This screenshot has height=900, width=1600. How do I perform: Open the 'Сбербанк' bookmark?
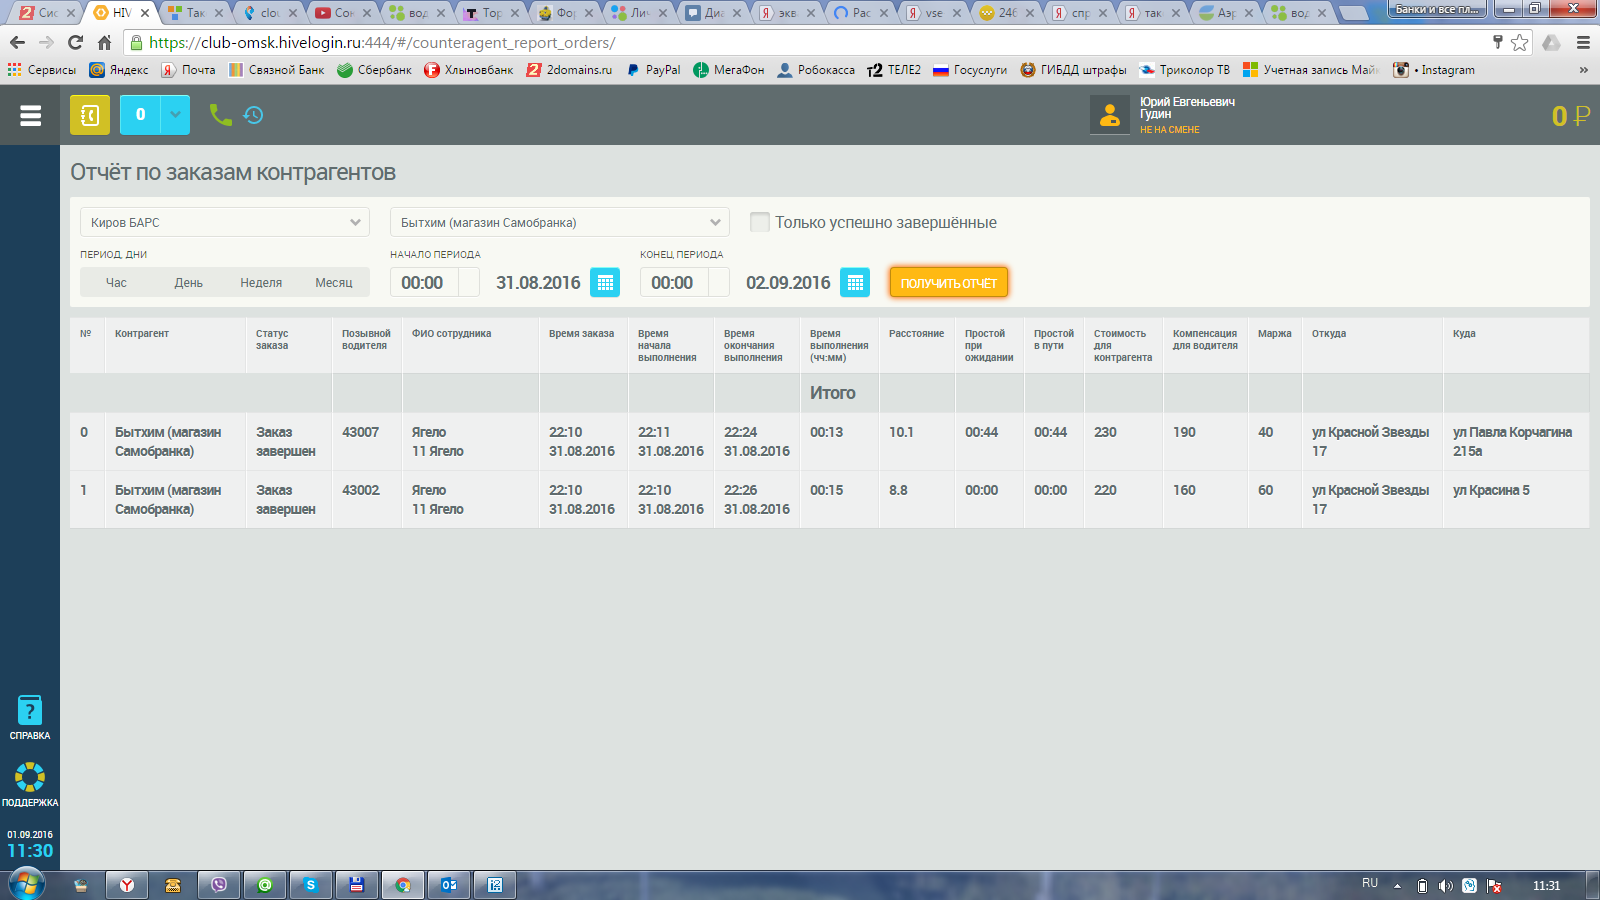(375, 70)
